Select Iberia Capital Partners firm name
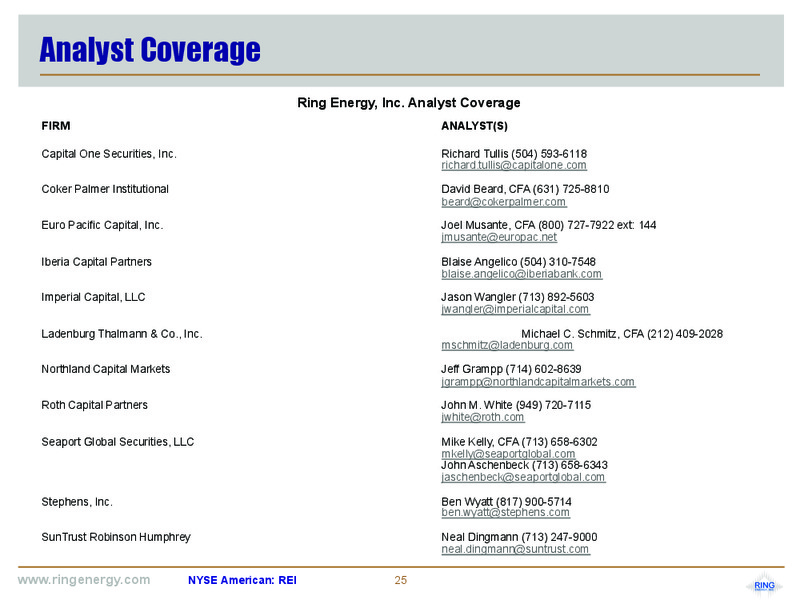 [96, 262]
